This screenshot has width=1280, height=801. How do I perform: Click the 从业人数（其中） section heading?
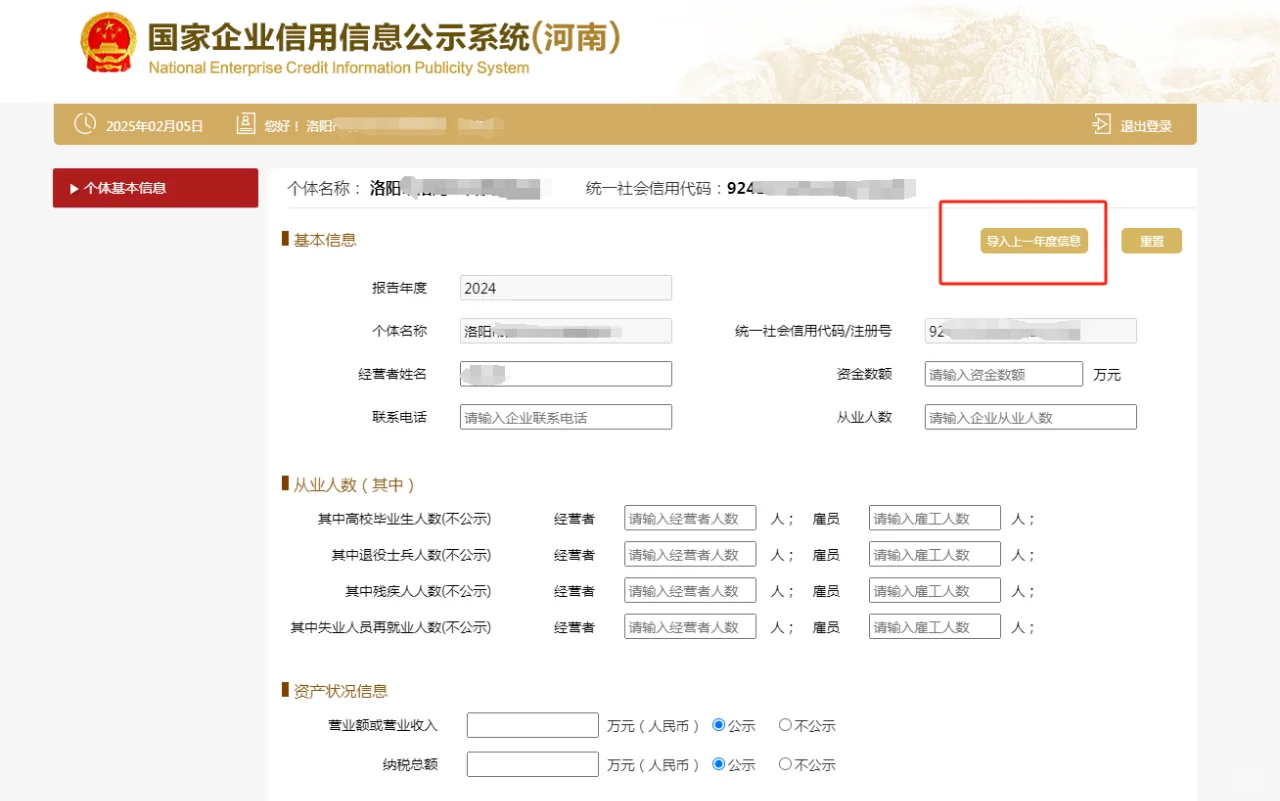click(354, 485)
